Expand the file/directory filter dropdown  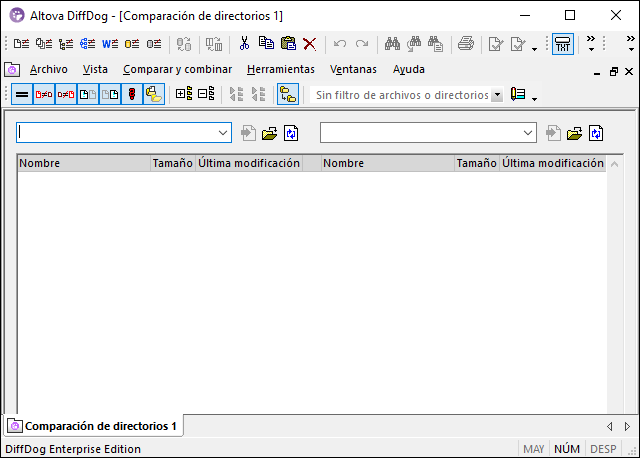click(497, 95)
